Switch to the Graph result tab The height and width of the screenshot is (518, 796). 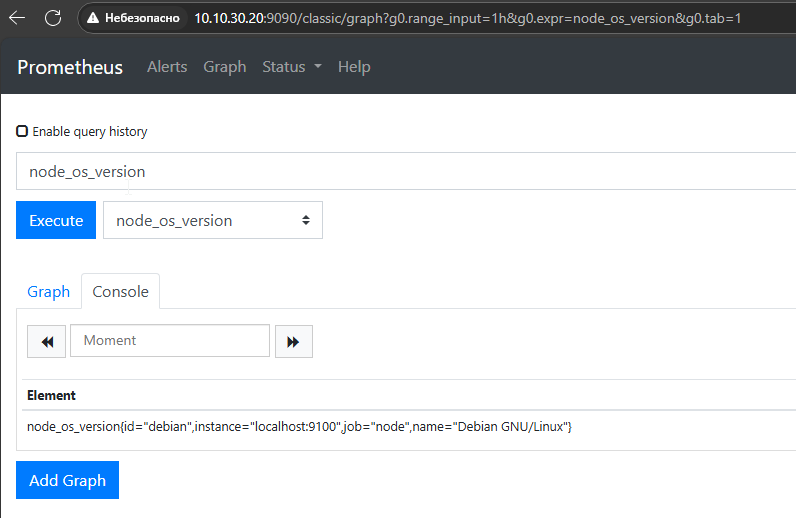[x=49, y=292]
